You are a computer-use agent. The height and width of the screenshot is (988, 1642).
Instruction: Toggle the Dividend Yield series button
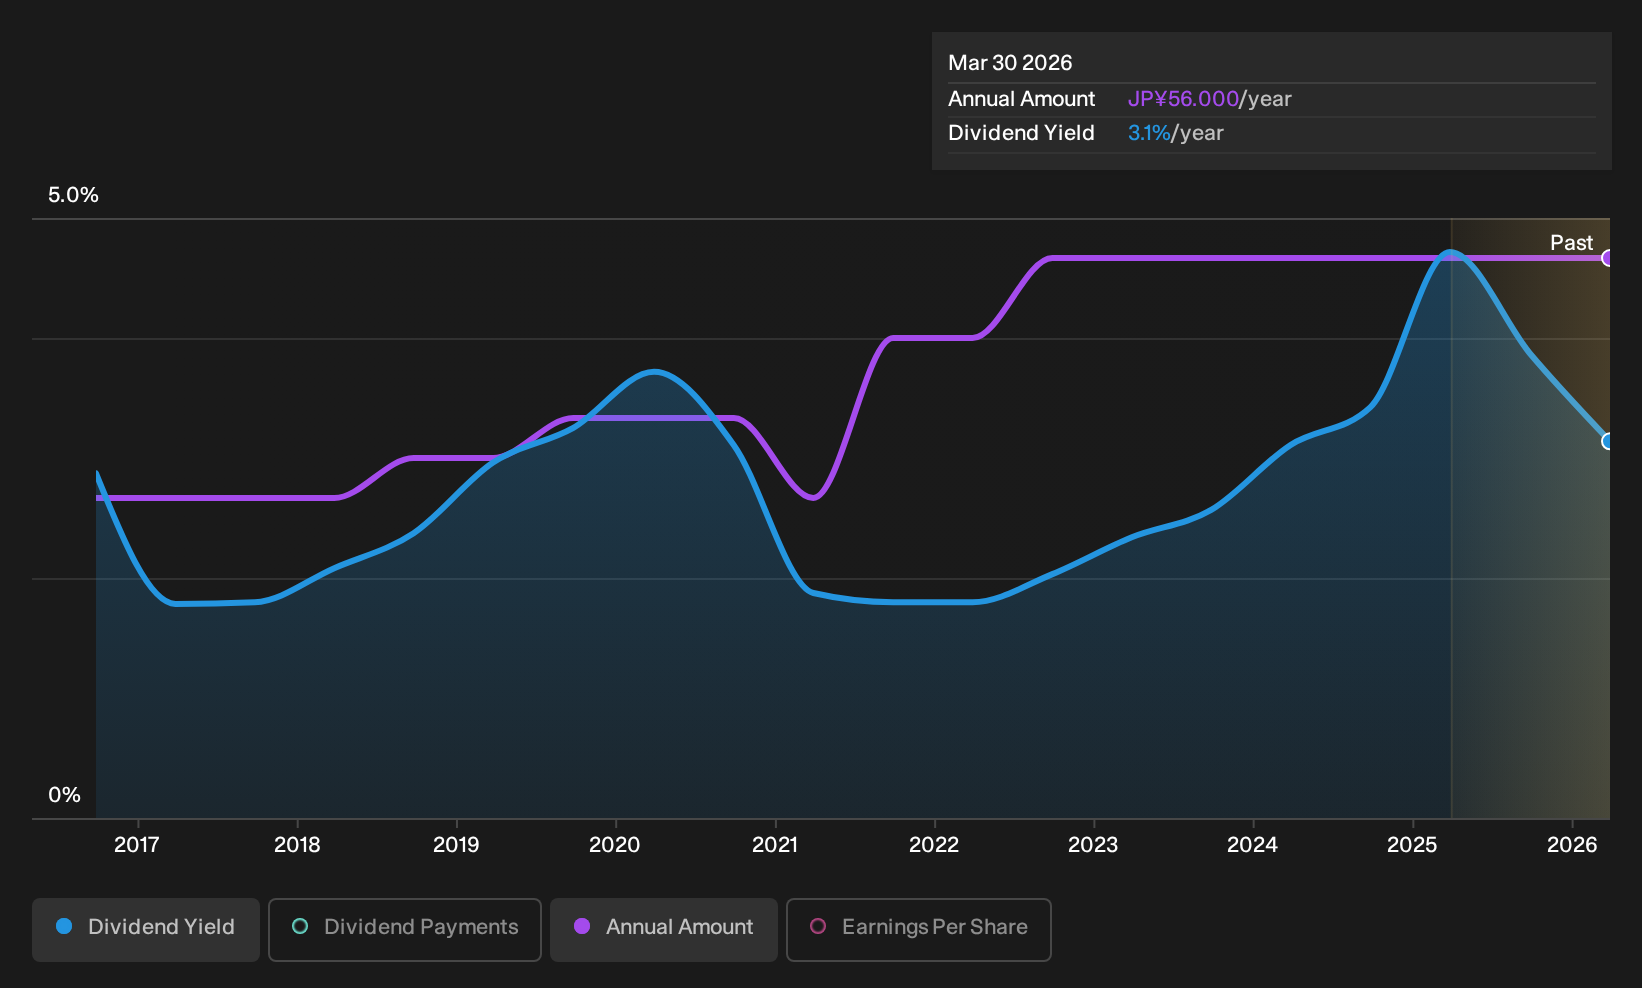point(146,929)
